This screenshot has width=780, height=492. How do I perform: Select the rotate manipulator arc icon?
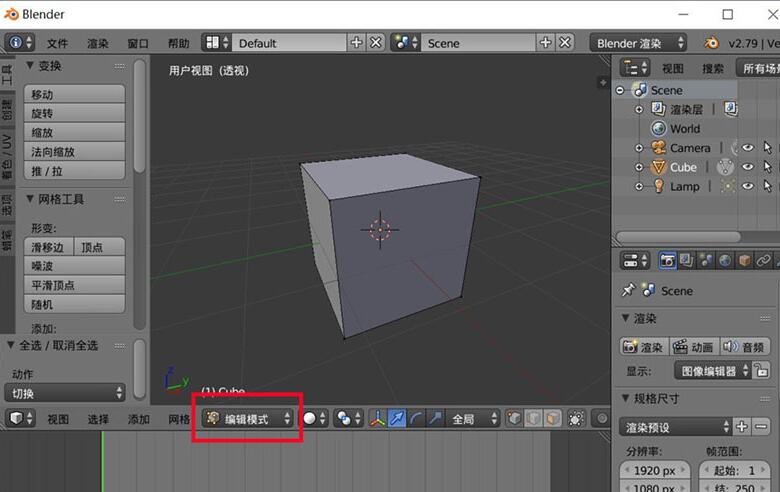click(x=416, y=419)
